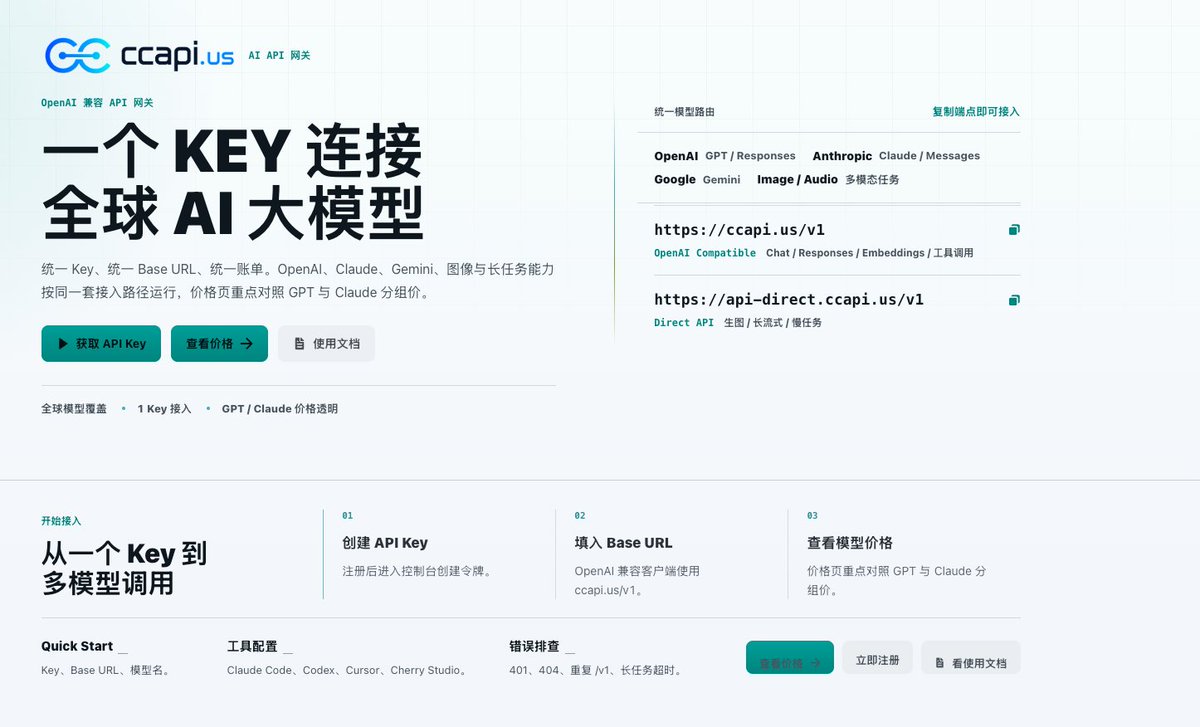Image resolution: width=1200 pixels, height=727 pixels.
Task: Click the 获取 API Key button
Action: coord(101,343)
